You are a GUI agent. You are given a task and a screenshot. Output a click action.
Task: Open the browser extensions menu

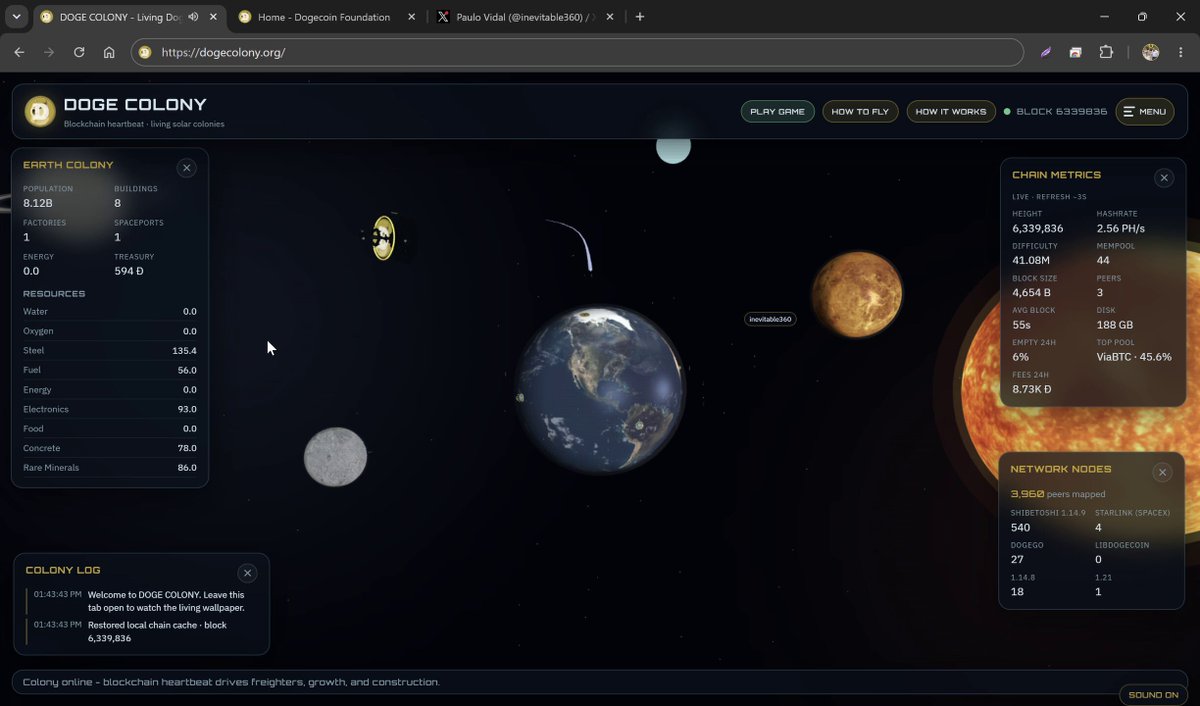[x=1106, y=52]
